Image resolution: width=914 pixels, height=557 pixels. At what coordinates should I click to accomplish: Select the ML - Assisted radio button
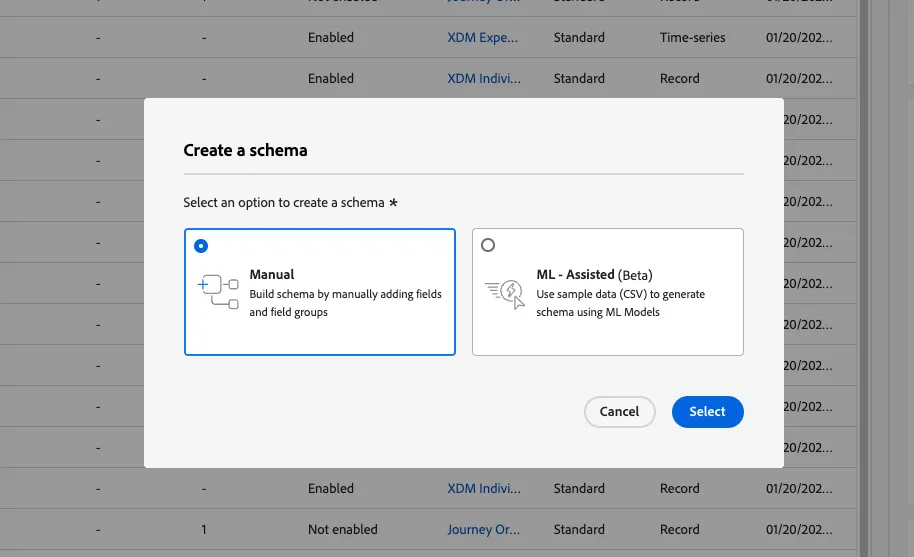(488, 245)
